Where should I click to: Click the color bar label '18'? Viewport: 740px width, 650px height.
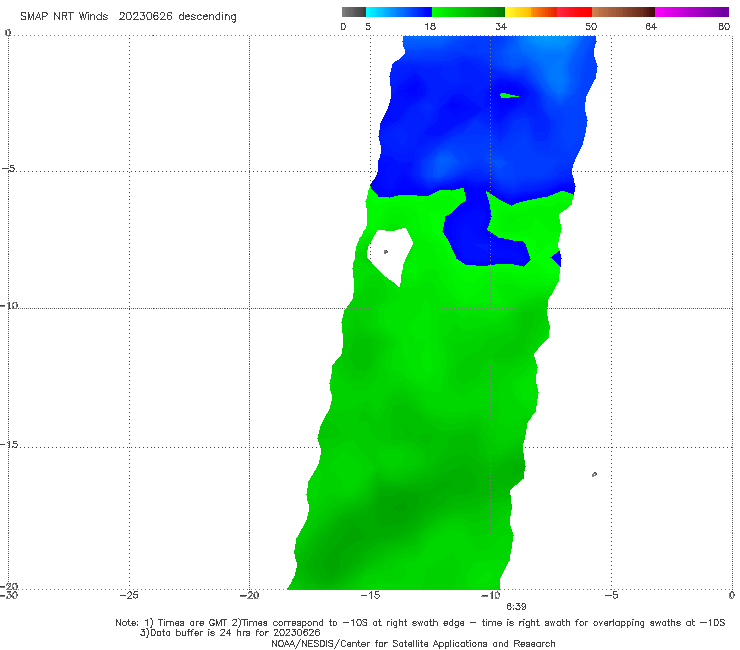point(430,26)
